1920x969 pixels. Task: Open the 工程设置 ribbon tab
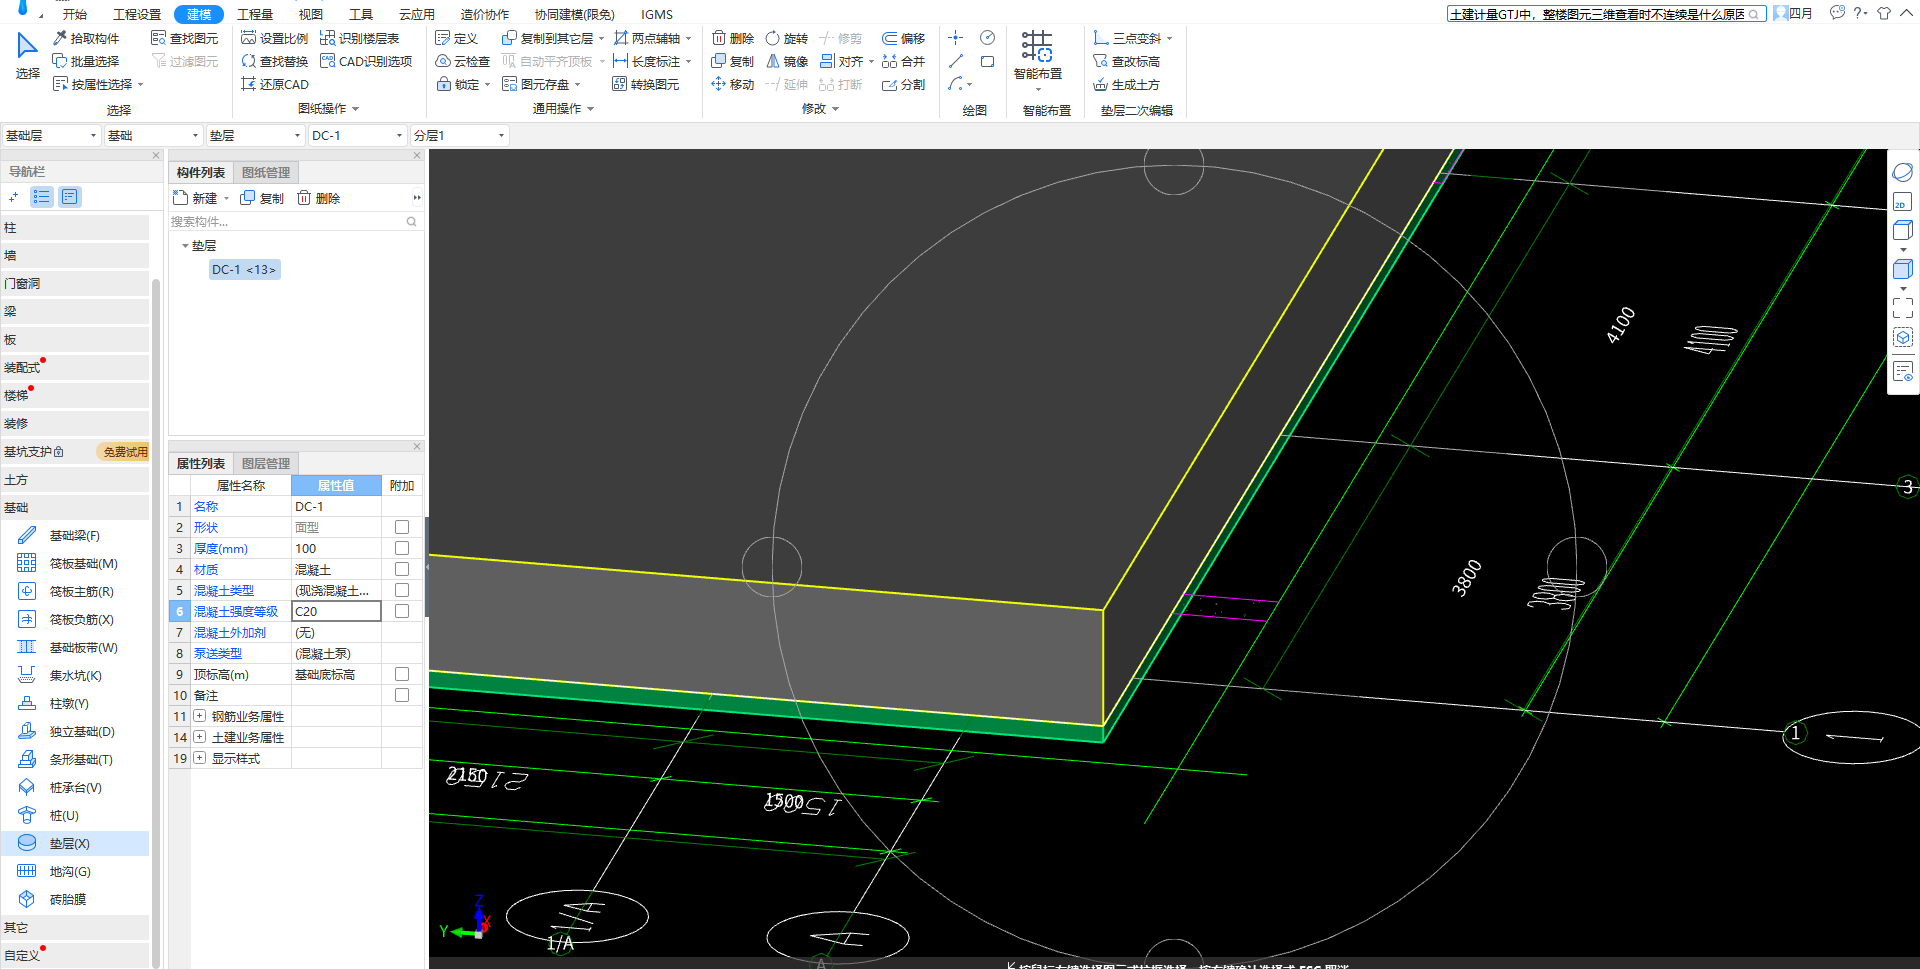pyautogui.click(x=137, y=14)
